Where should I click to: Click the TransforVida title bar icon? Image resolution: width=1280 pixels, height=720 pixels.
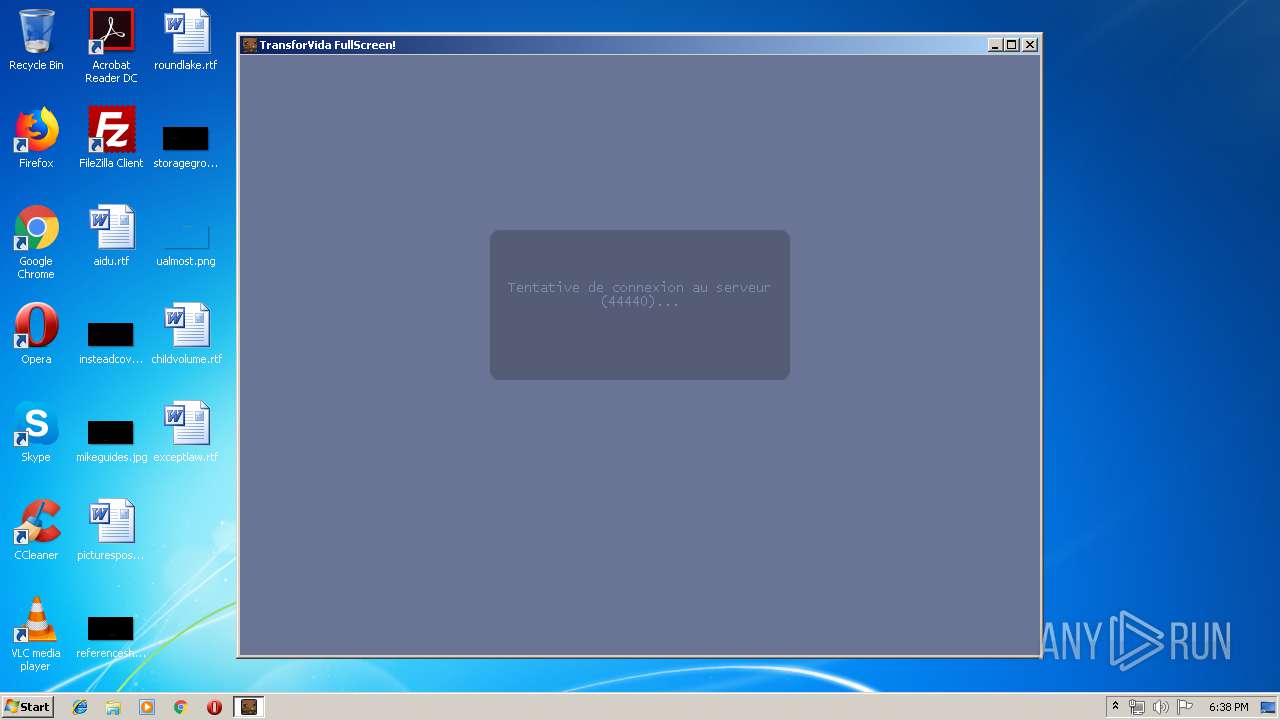tap(250, 45)
